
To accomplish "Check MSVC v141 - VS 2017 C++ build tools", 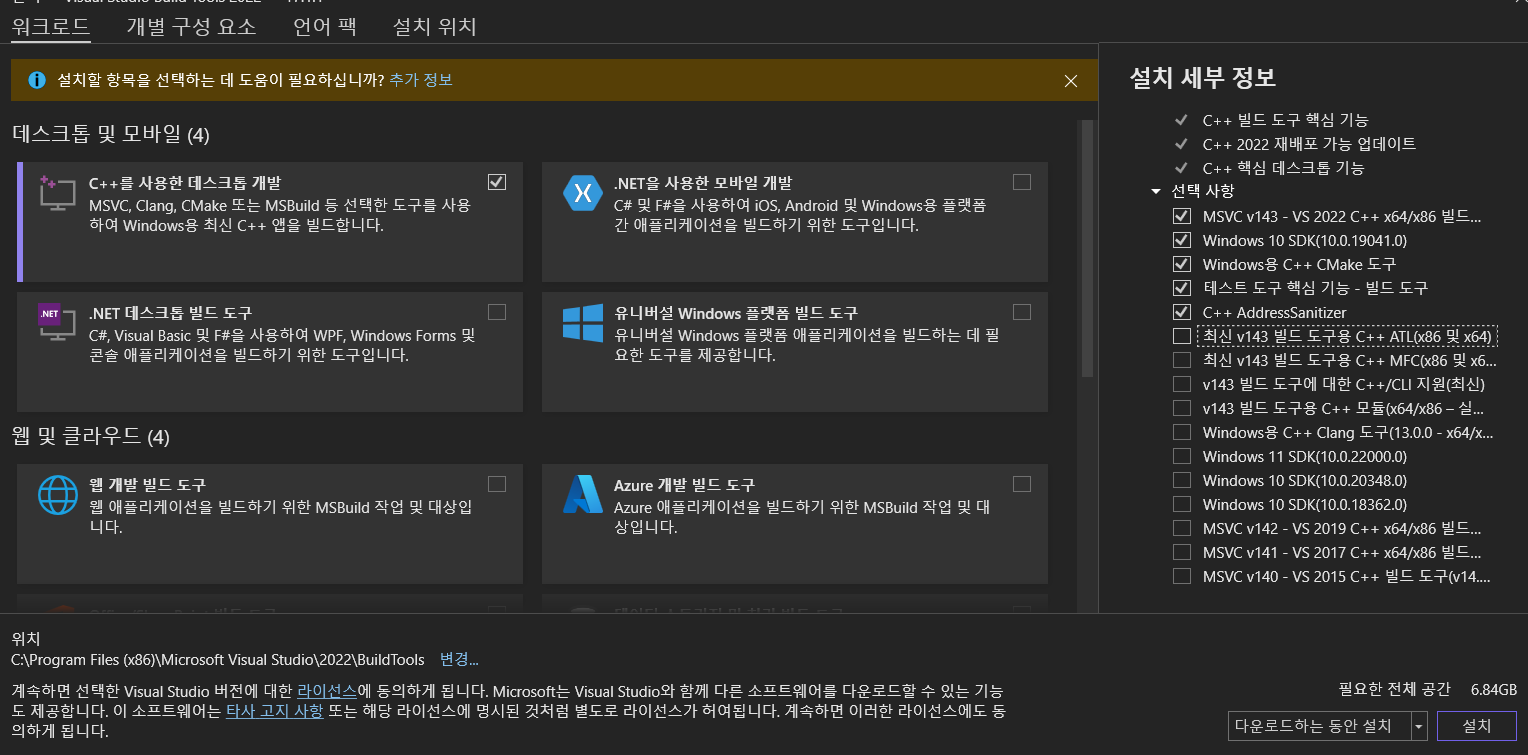I will click(1182, 552).
